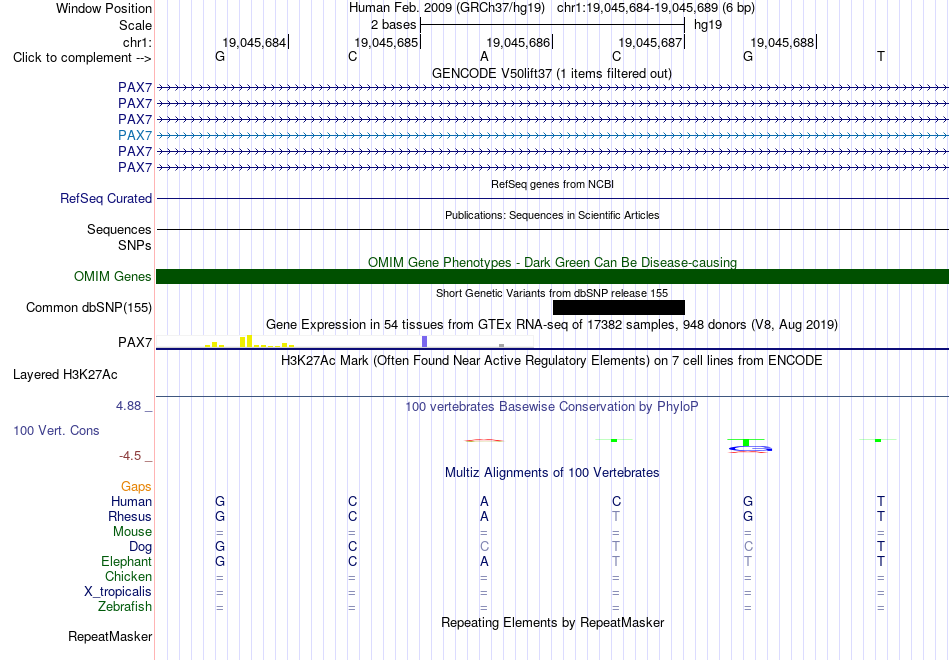This screenshot has height=660, width=950.
Task: Click the Layered H3K27Ac track label
Action: click(x=65, y=375)
